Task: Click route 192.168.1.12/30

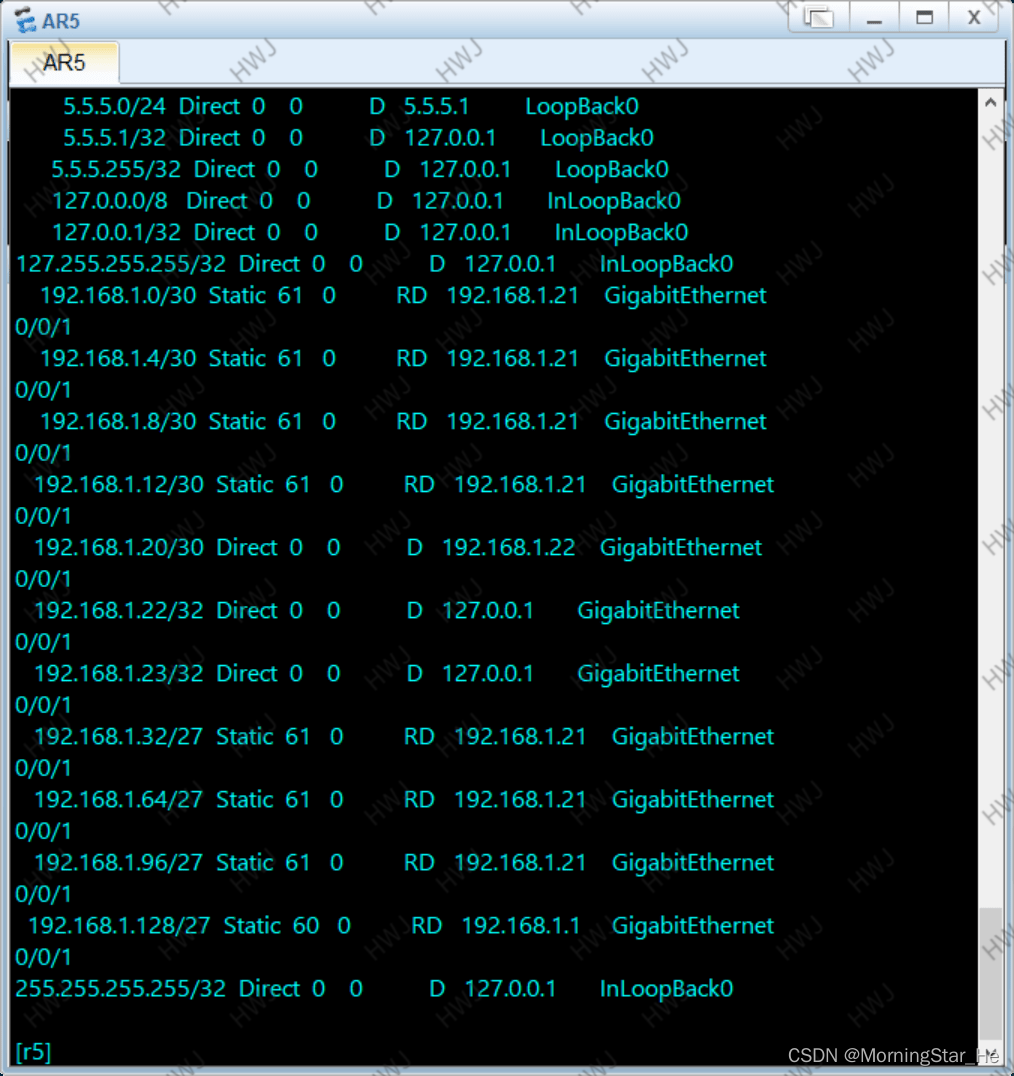Action: coord(119,484)
